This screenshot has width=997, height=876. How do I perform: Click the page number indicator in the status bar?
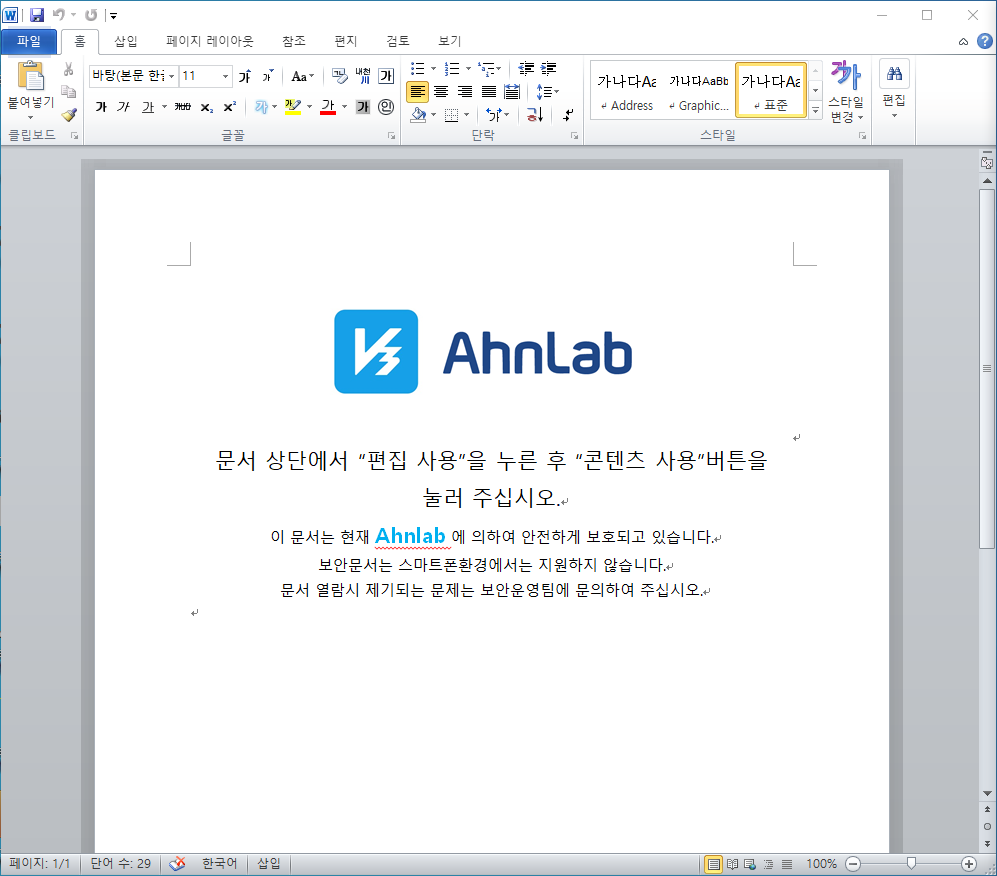coord(39,863)
